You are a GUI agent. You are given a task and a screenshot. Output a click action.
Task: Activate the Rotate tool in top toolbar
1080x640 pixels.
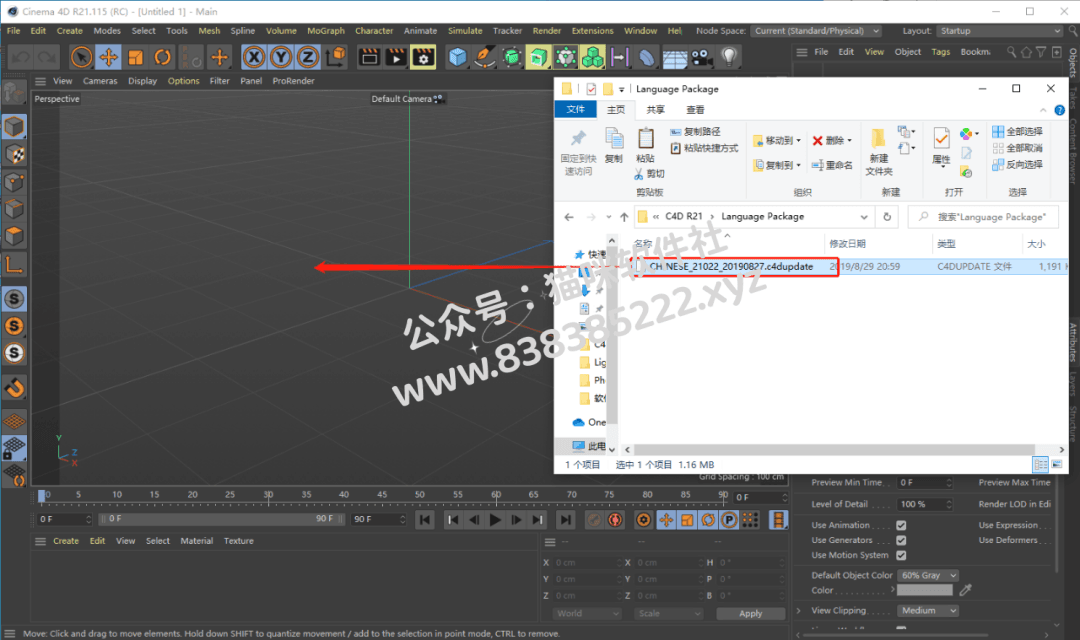(x=163, y=57)
